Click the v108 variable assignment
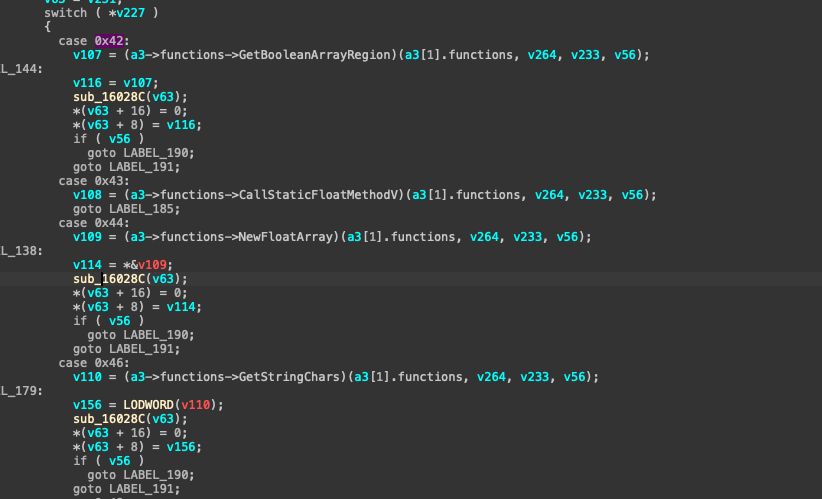This screenshot has width=822, height=499. [x=87, y=194]
